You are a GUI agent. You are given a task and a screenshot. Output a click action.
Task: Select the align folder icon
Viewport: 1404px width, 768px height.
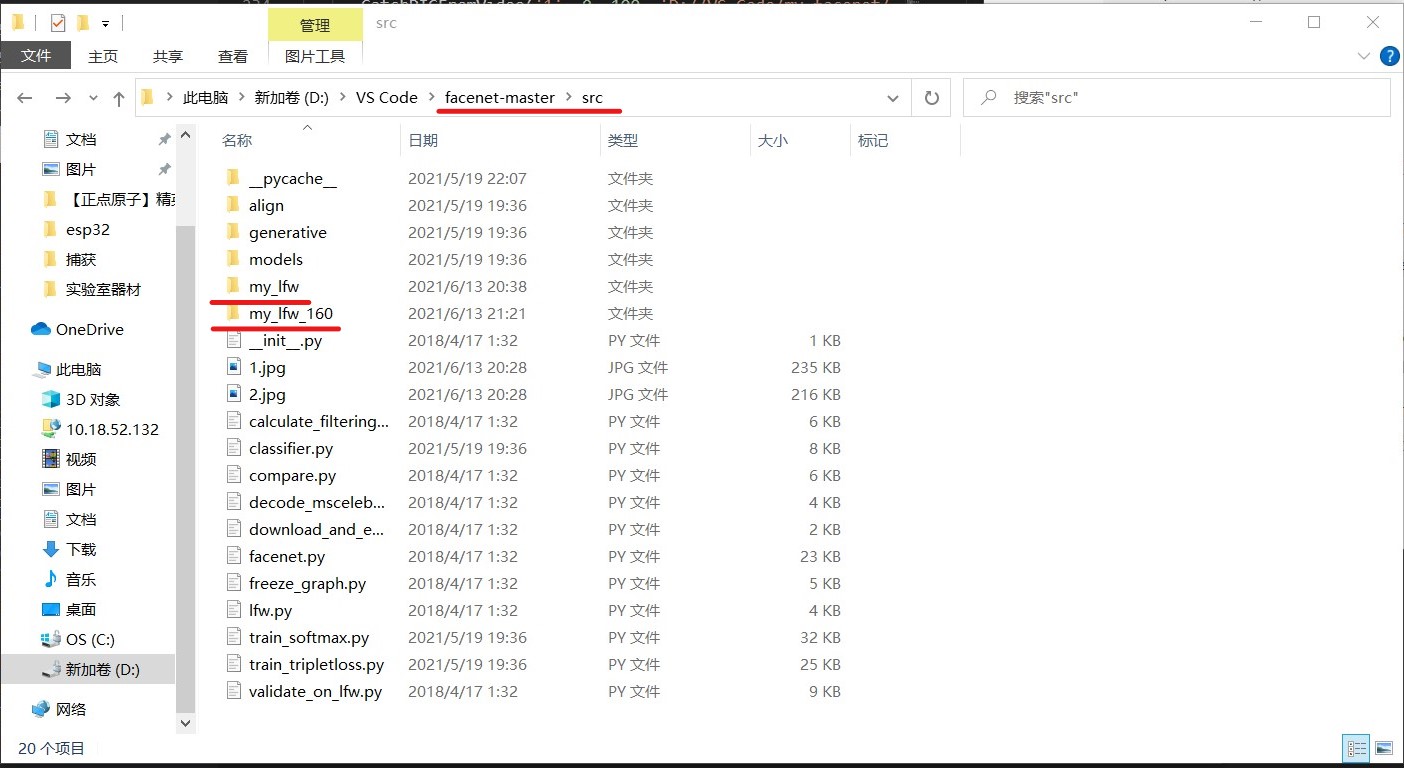click(x=233, y=205)
